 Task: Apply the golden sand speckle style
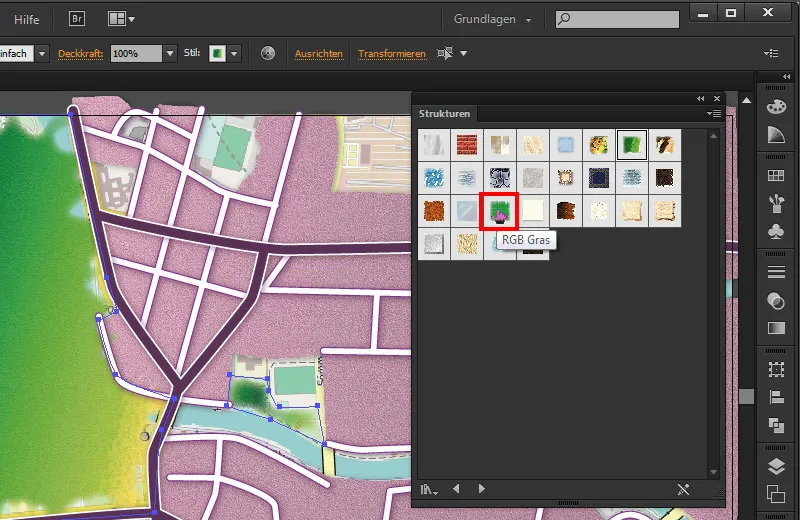pyautogui.click(x=467, y=244)
